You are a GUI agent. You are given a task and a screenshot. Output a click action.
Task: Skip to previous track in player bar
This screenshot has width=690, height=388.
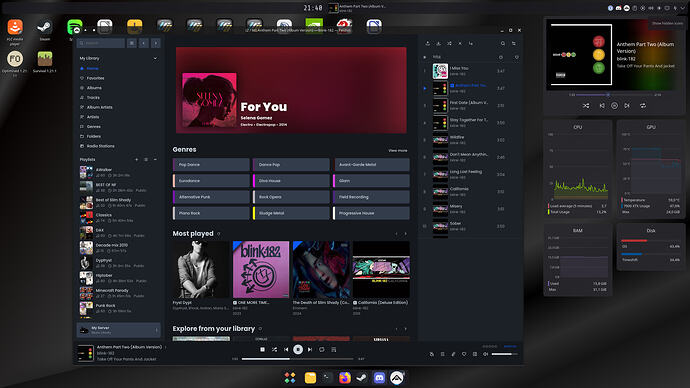pos(286,349)
